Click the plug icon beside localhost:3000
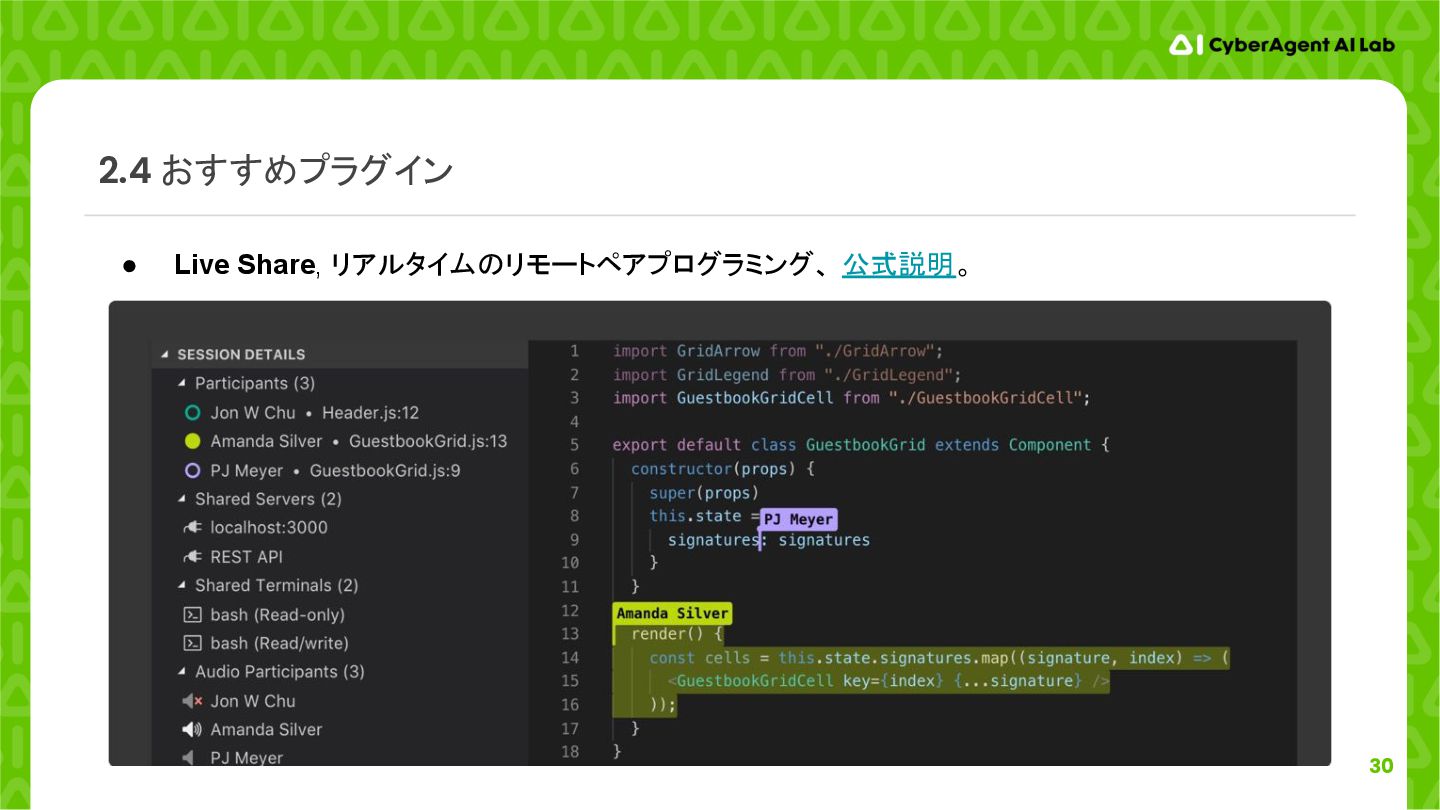1440x810 pixels. 193,528
